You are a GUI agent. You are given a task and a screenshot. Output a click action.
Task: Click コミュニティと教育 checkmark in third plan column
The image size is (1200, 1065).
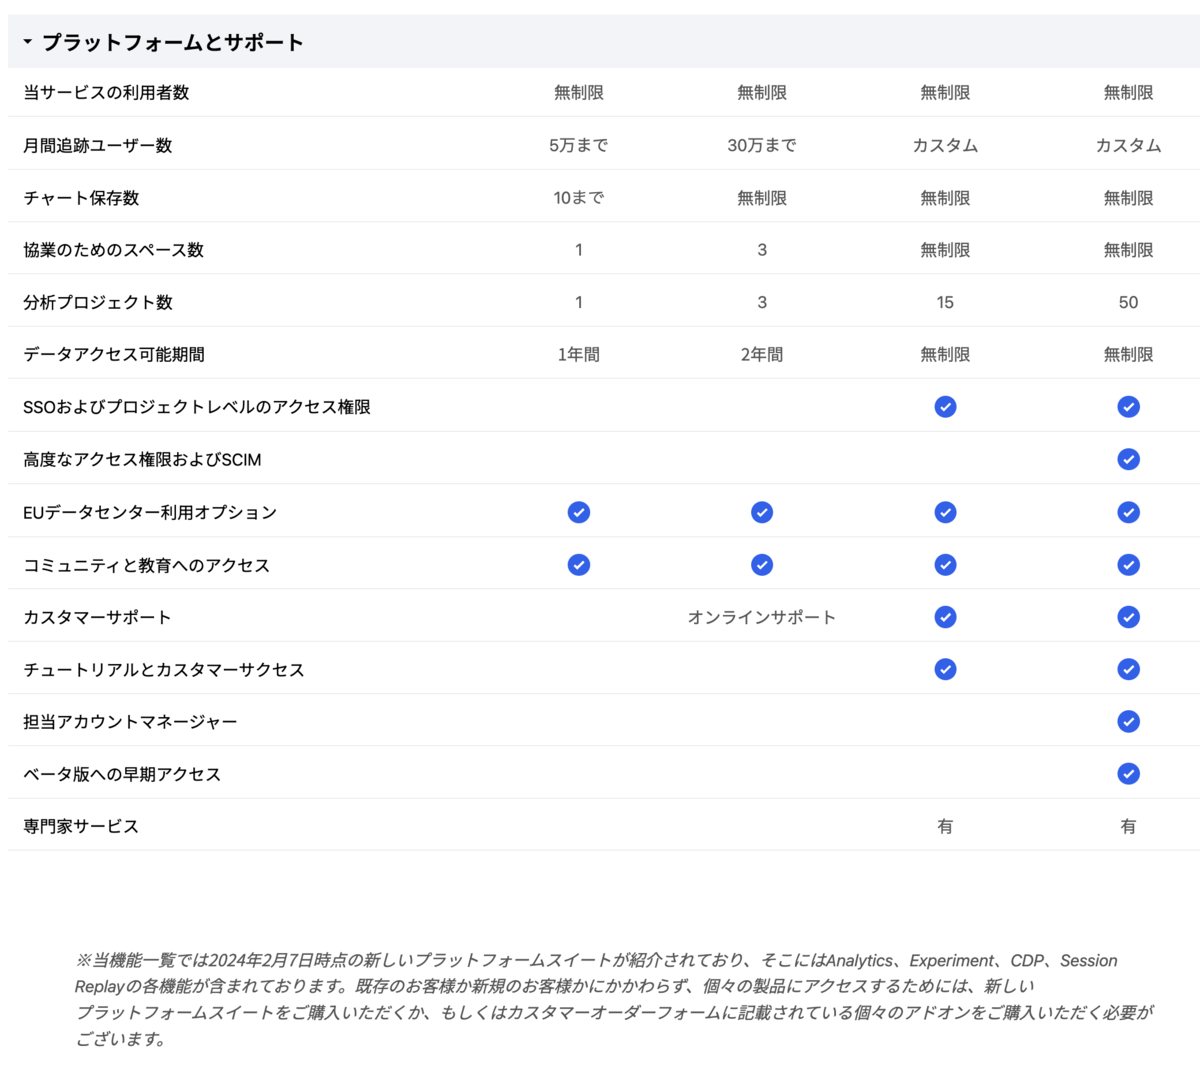[945, 565]
